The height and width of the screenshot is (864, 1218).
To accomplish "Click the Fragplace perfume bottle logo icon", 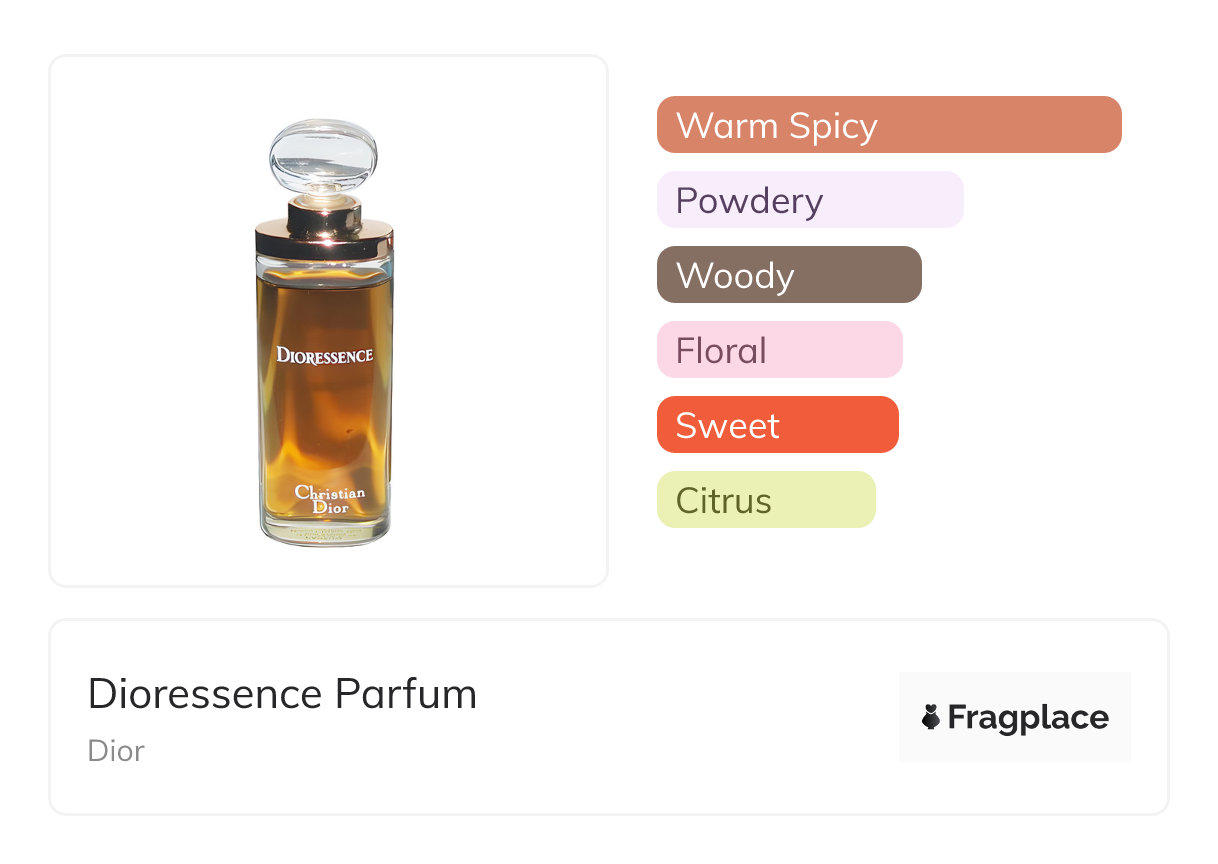I will point(931,717).
